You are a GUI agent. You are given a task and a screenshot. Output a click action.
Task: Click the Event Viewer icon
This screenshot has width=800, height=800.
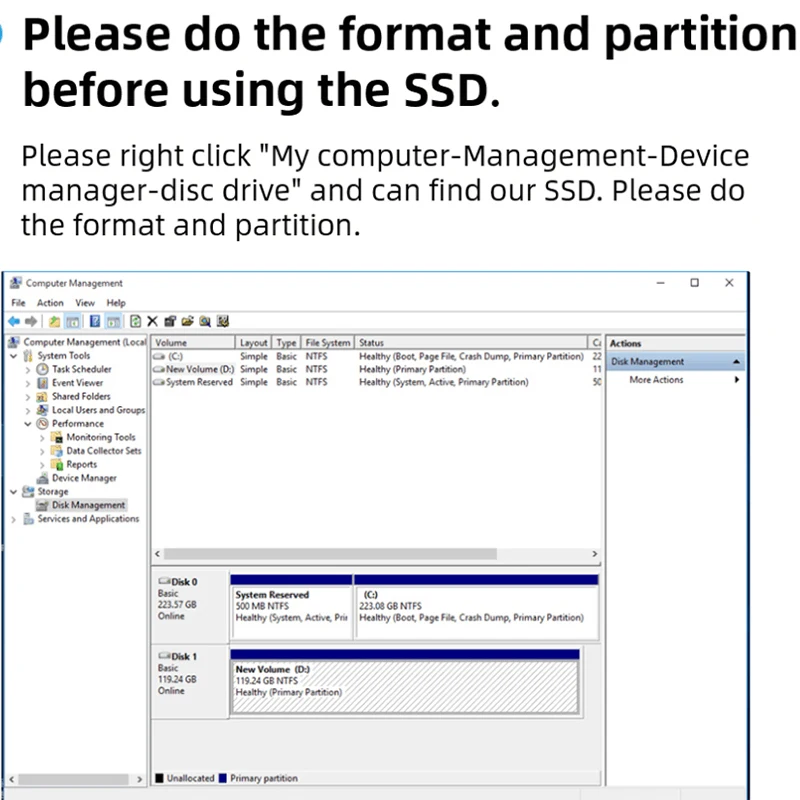click(43, 383)
